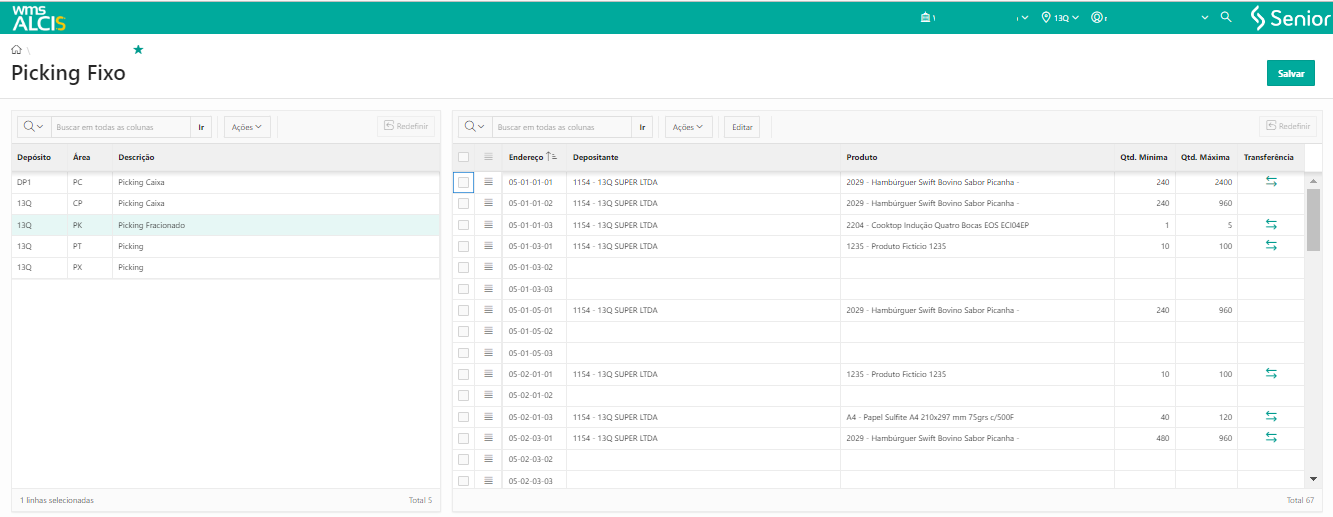
Task: Click the Editar button
Action: [742, 127]
